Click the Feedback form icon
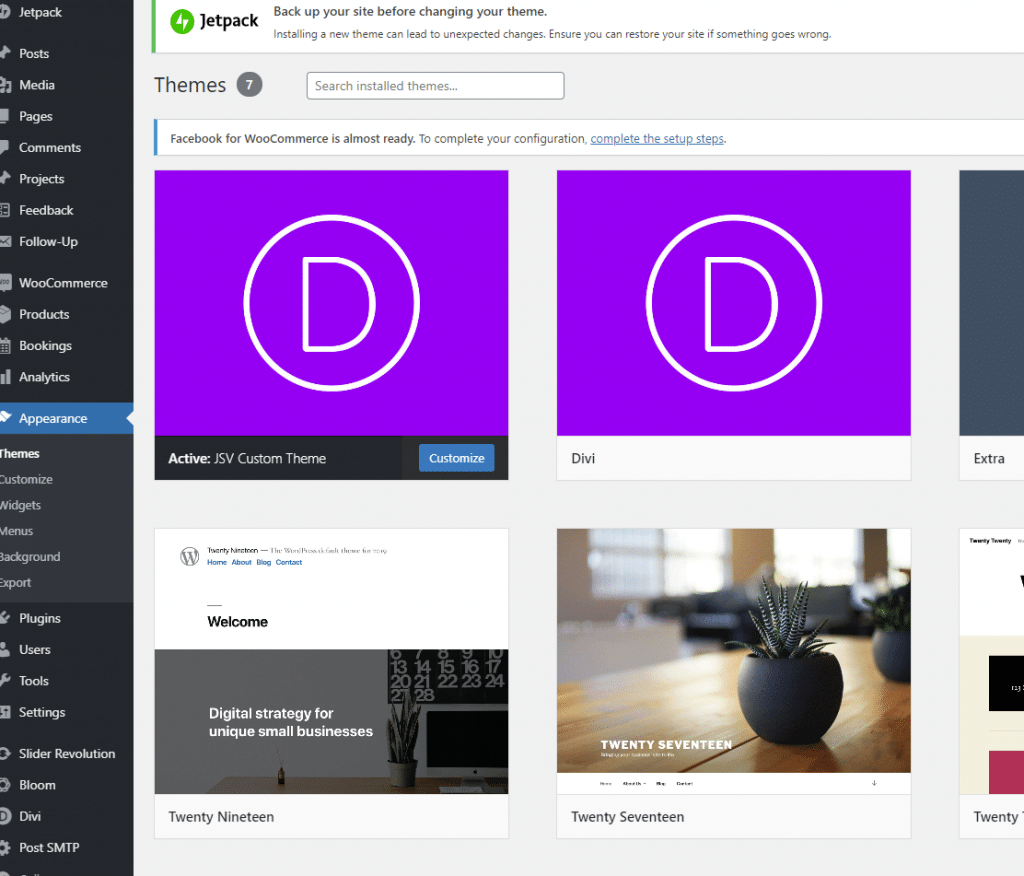 tap(5, 210)
